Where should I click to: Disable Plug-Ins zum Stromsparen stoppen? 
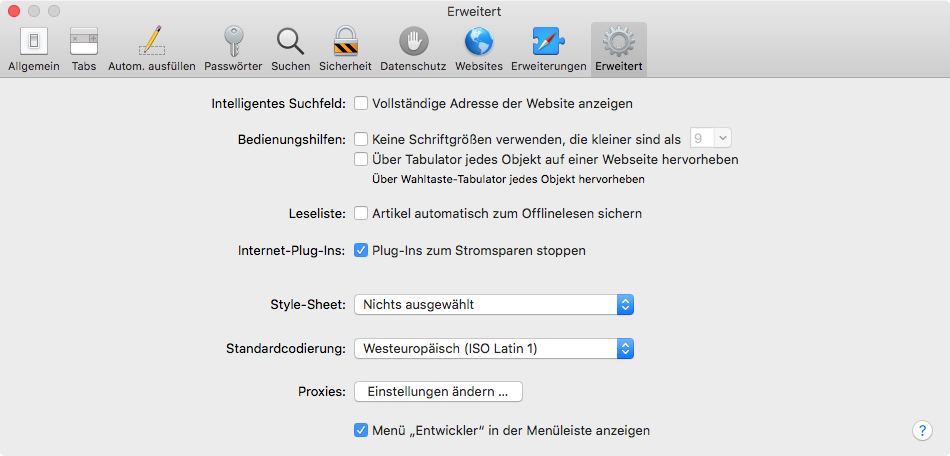coord(361,250)
